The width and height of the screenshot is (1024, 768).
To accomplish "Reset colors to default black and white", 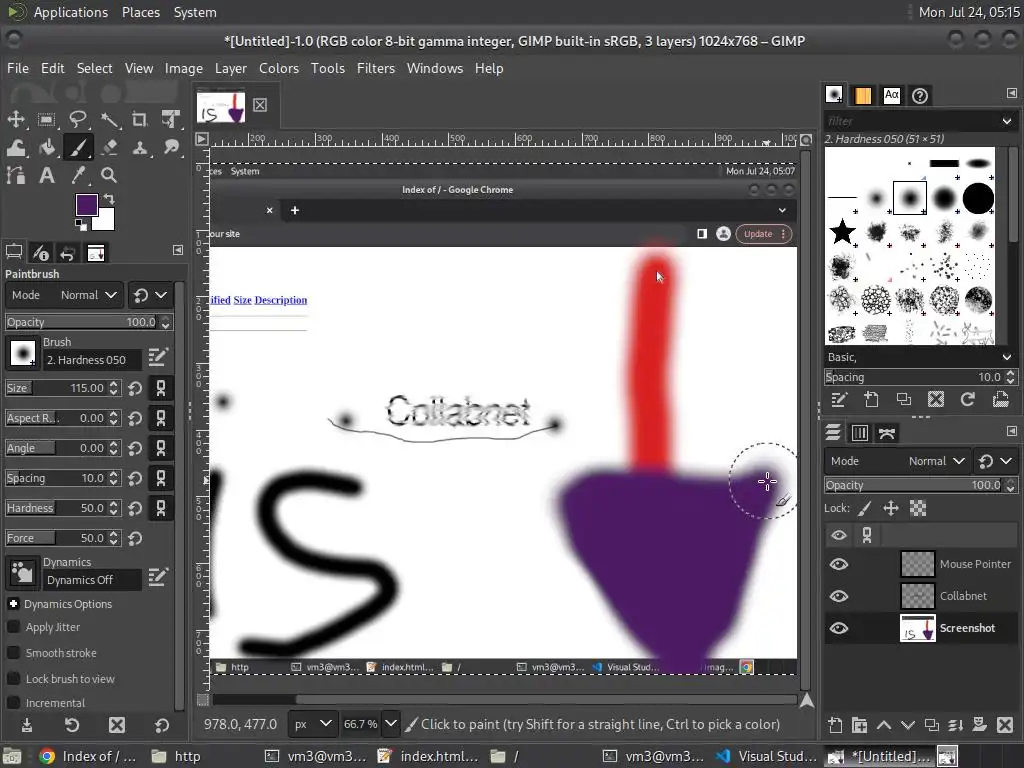I will point(80,225).
